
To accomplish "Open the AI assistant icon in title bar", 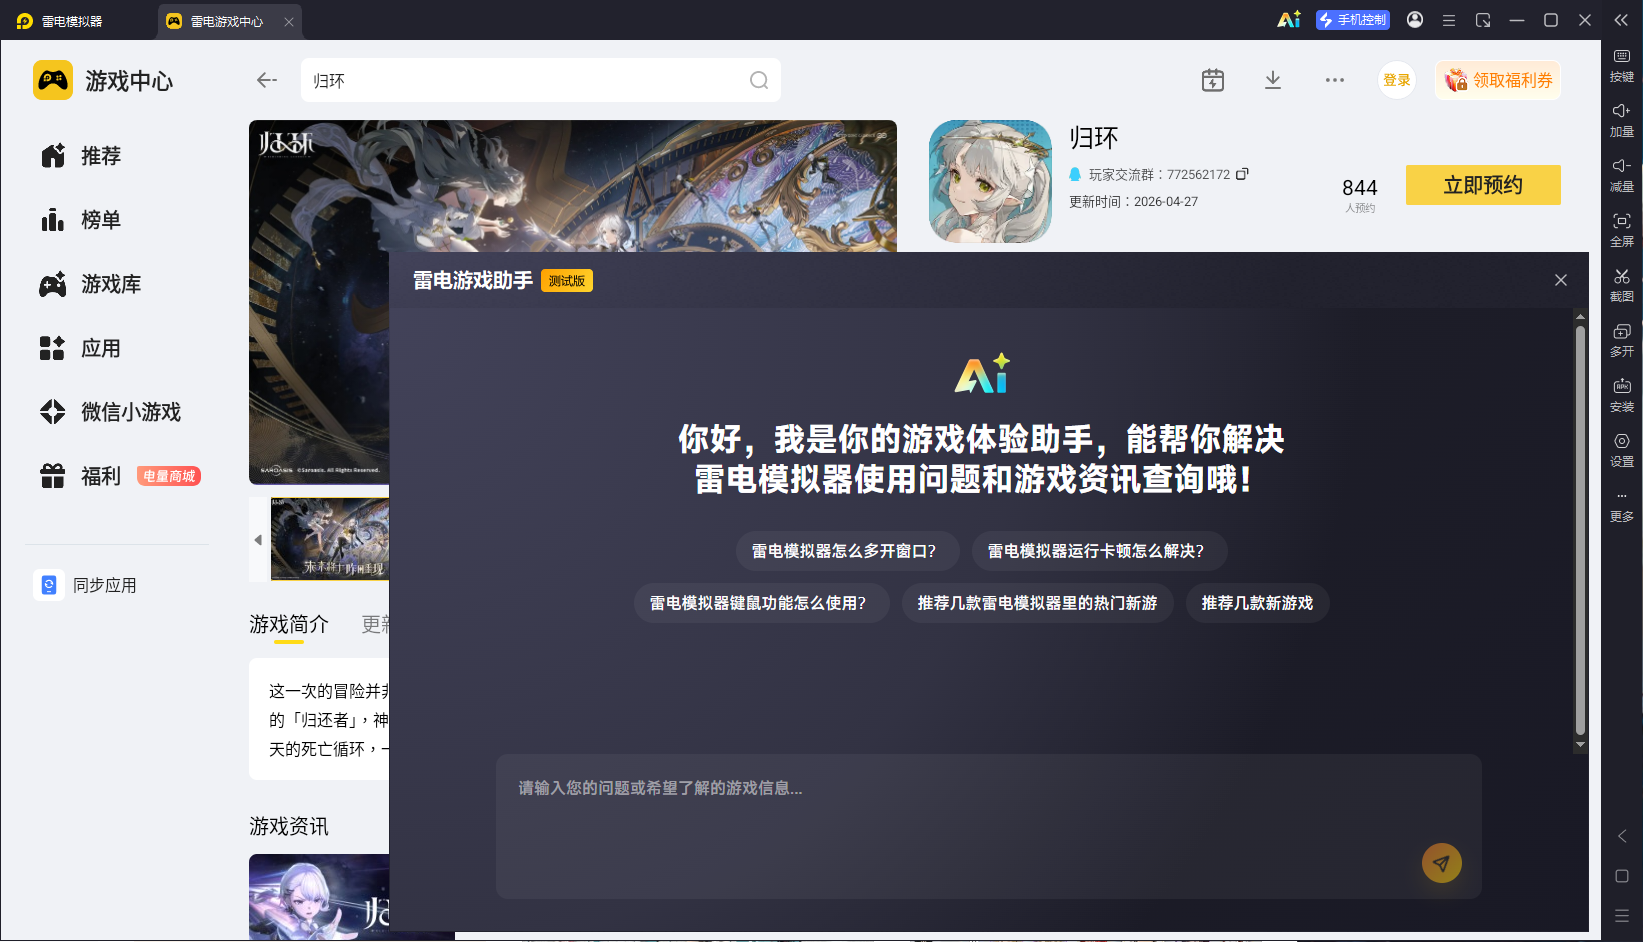I will 1288,20.
